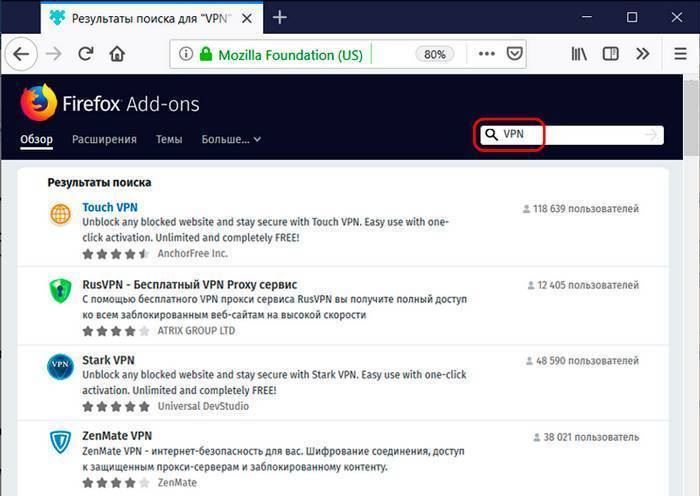Maximize the Firefox window
This screenshot has width=700, height=496.
(x=632, y=17)
